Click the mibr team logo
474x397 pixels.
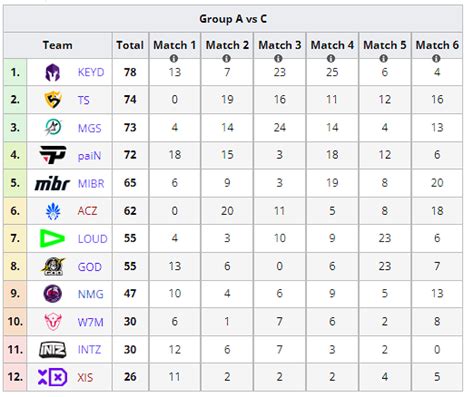tap(52, 183)
